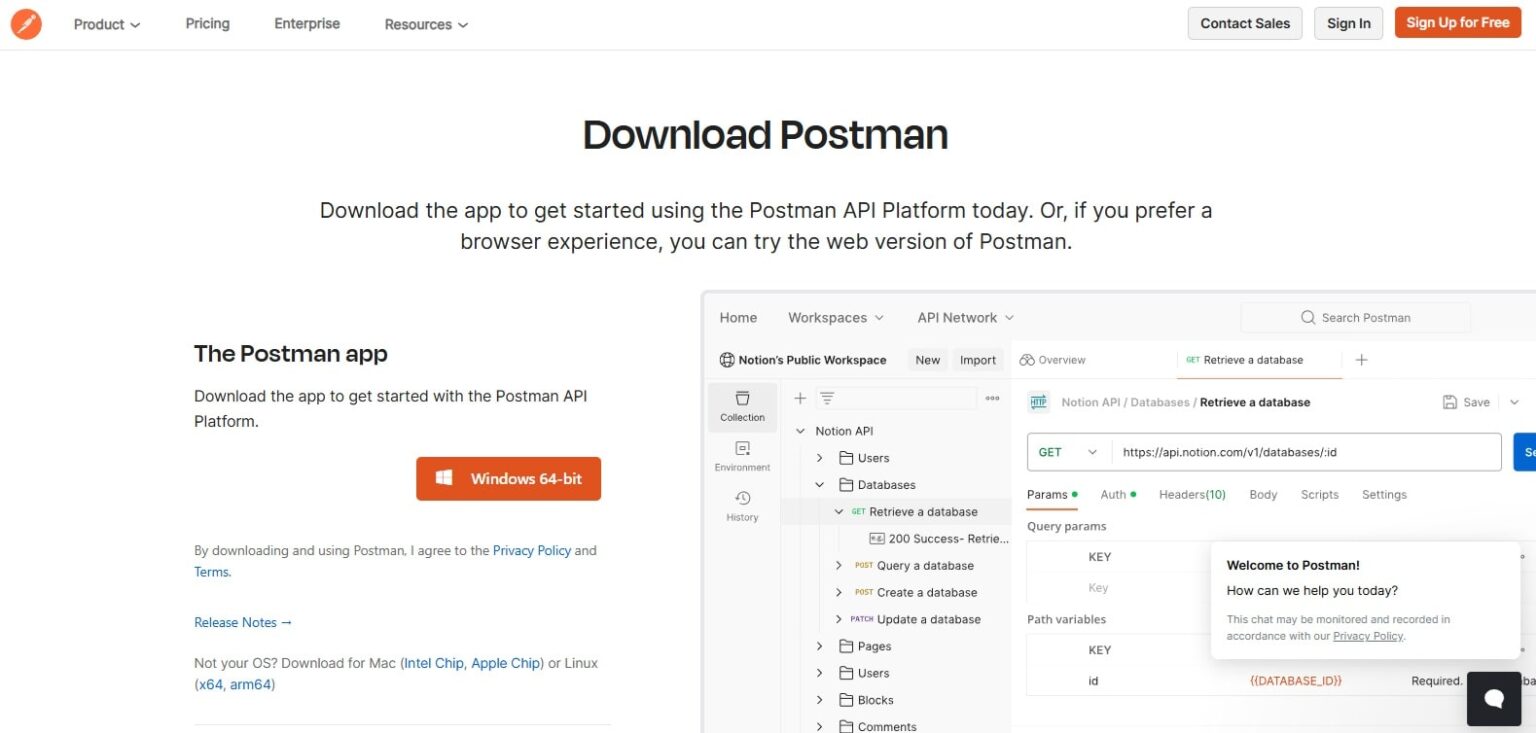This screenshot has height=733, width=1536.
Task: Open the Headers(10) tab
Action: point(1192,494)
